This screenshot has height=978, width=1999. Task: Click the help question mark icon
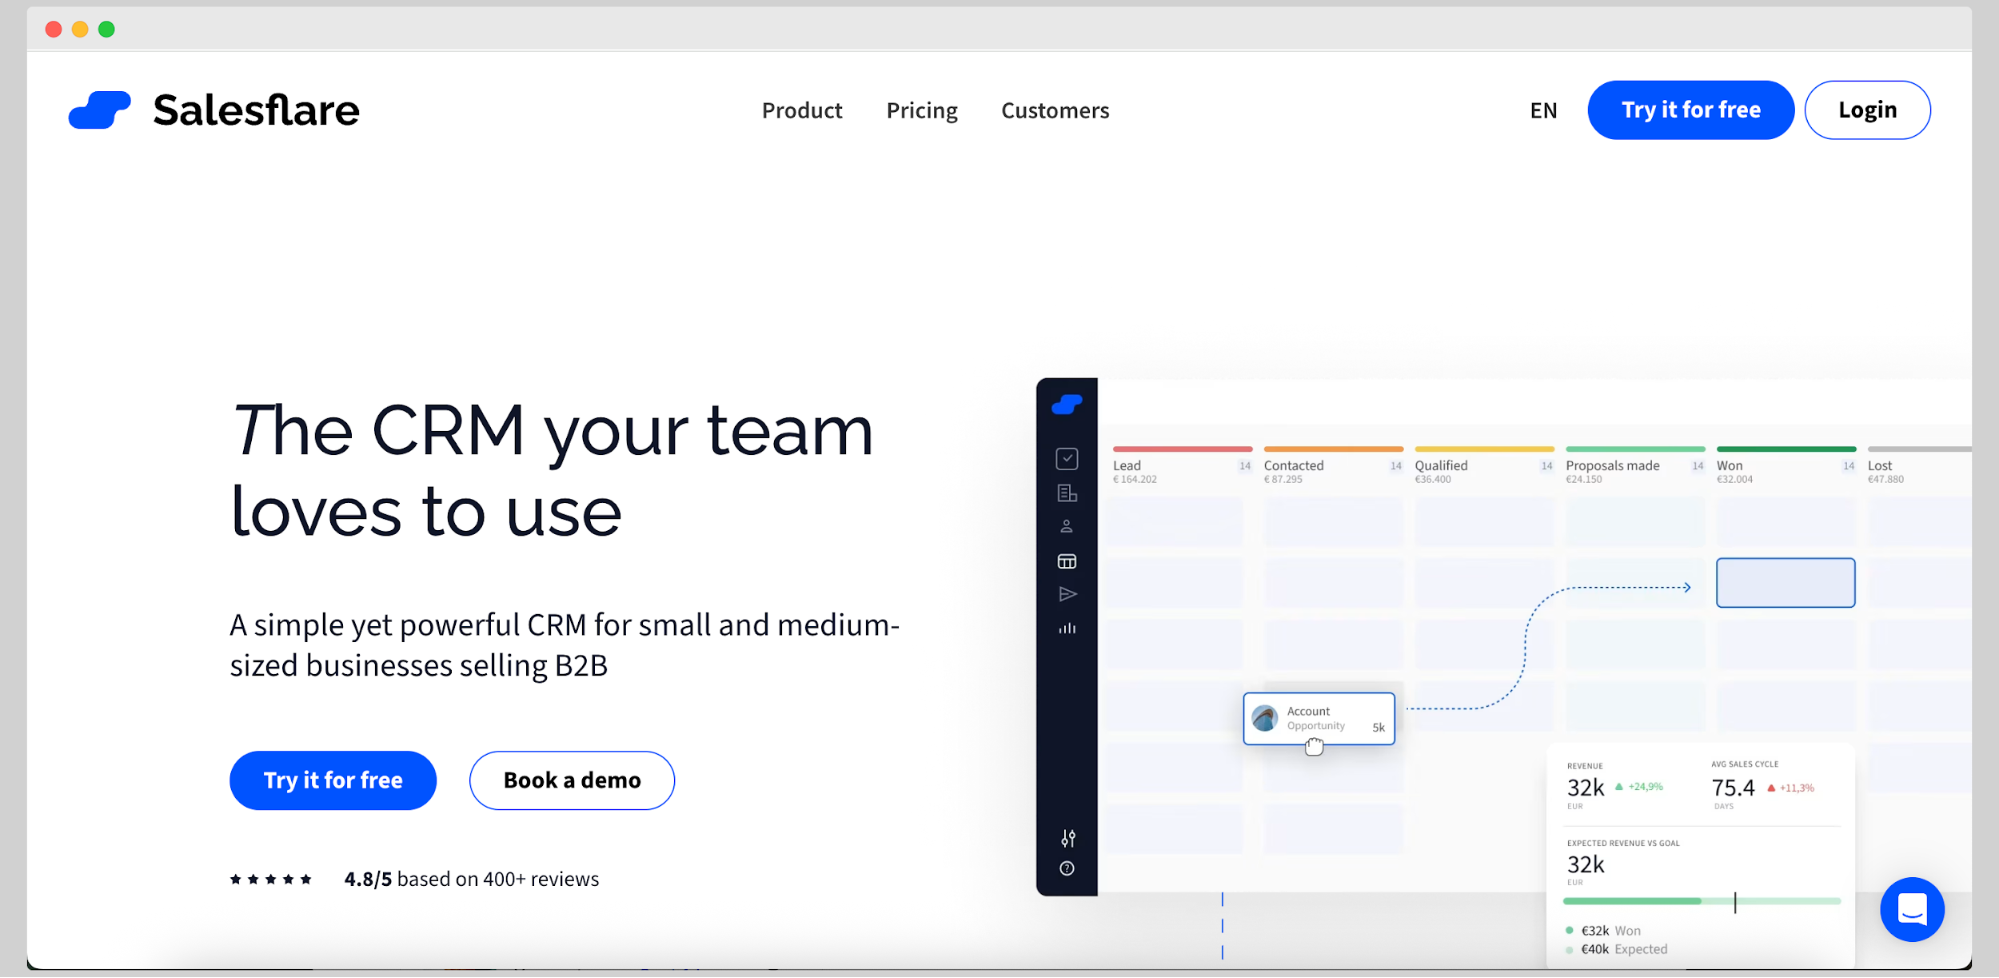pyautogui.click(x=1067, y=868)
